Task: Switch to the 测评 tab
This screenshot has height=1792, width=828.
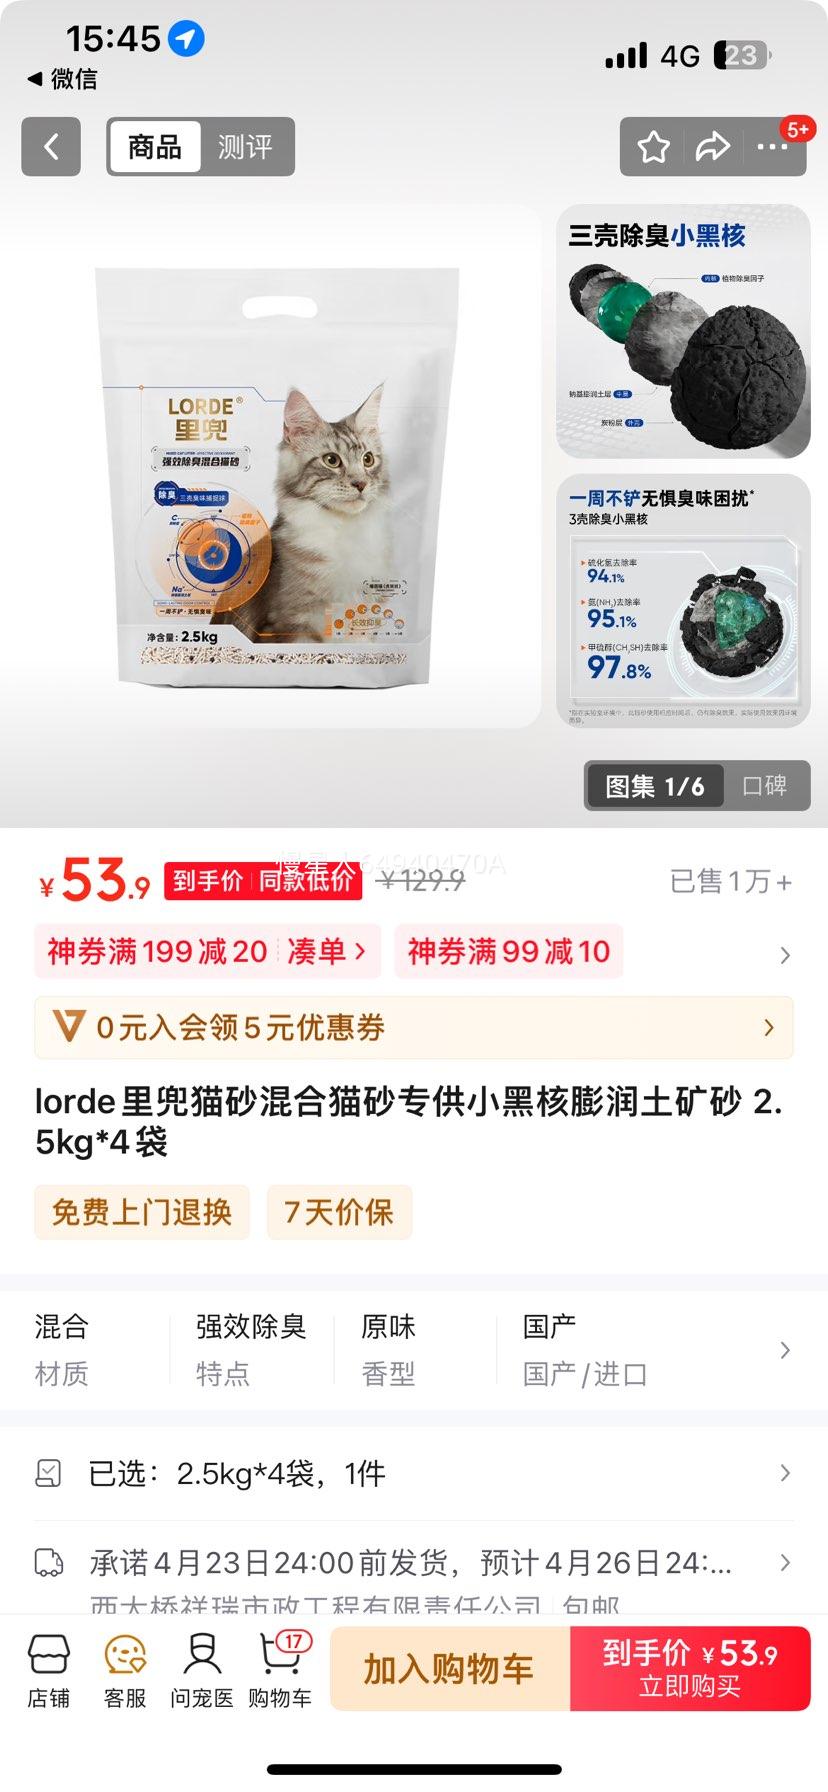Action: [x=245, y=147]
